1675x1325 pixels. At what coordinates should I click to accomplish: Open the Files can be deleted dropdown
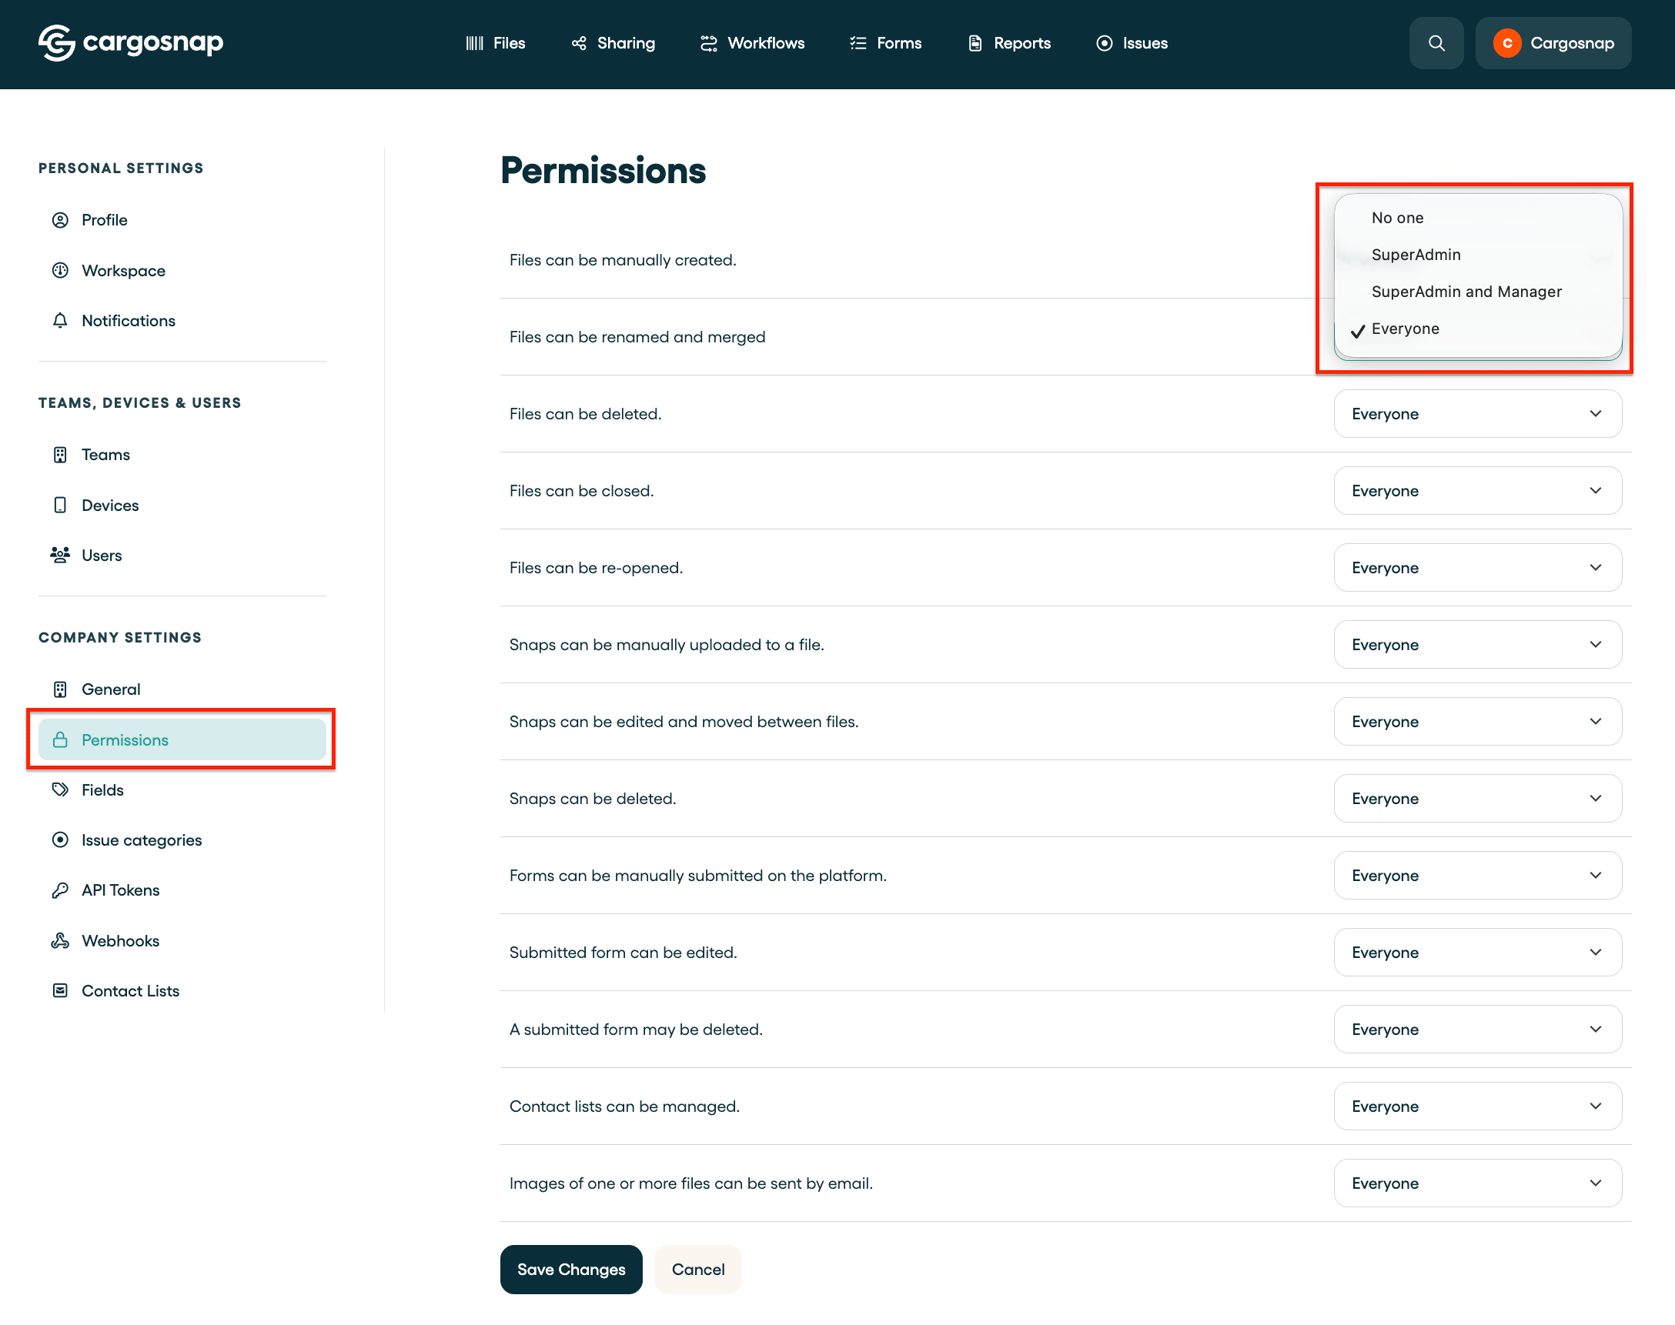tap(1477, 414)
